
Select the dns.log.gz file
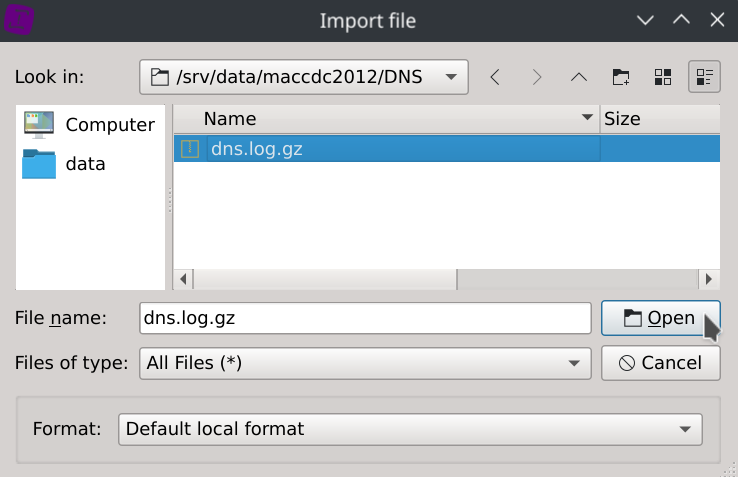click(256, 149)
